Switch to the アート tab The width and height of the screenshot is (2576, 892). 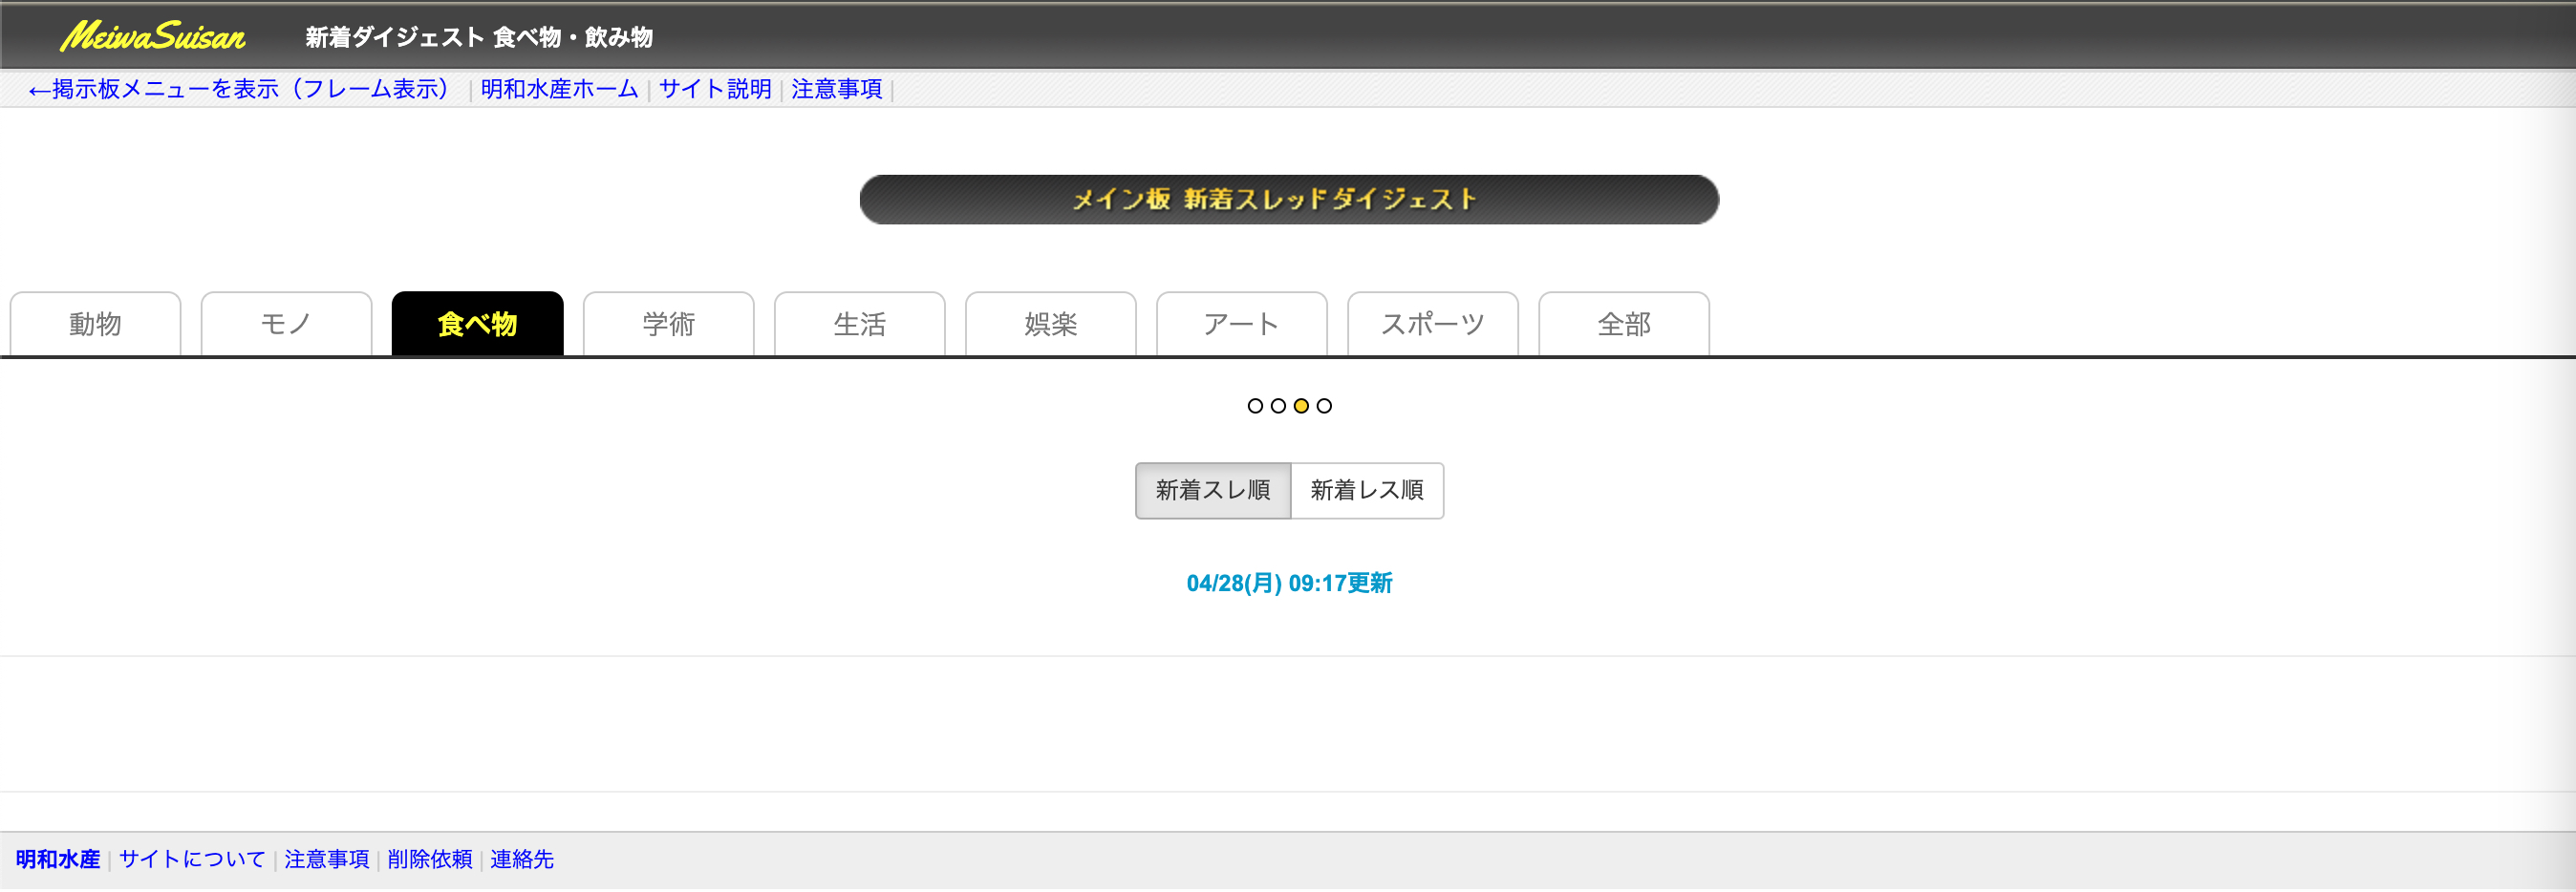1242,324
